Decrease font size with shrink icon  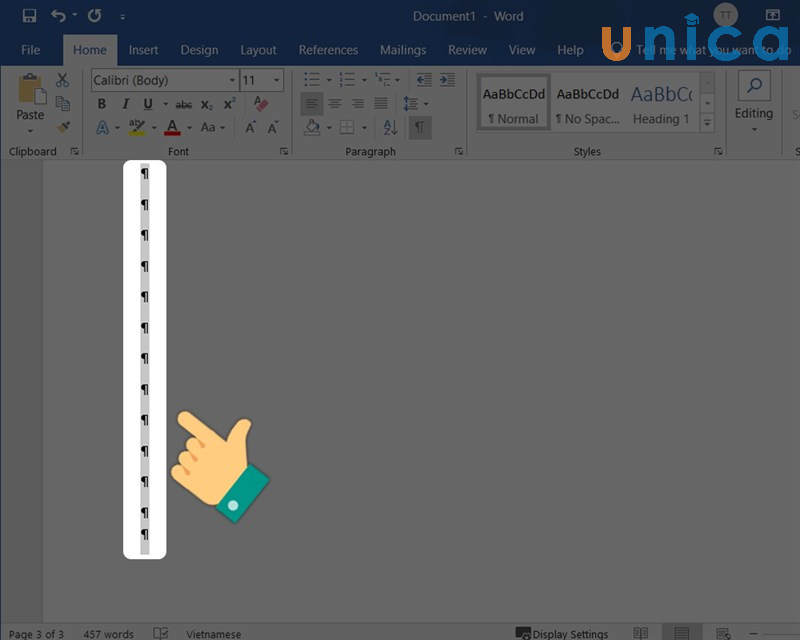click(272, 128)
